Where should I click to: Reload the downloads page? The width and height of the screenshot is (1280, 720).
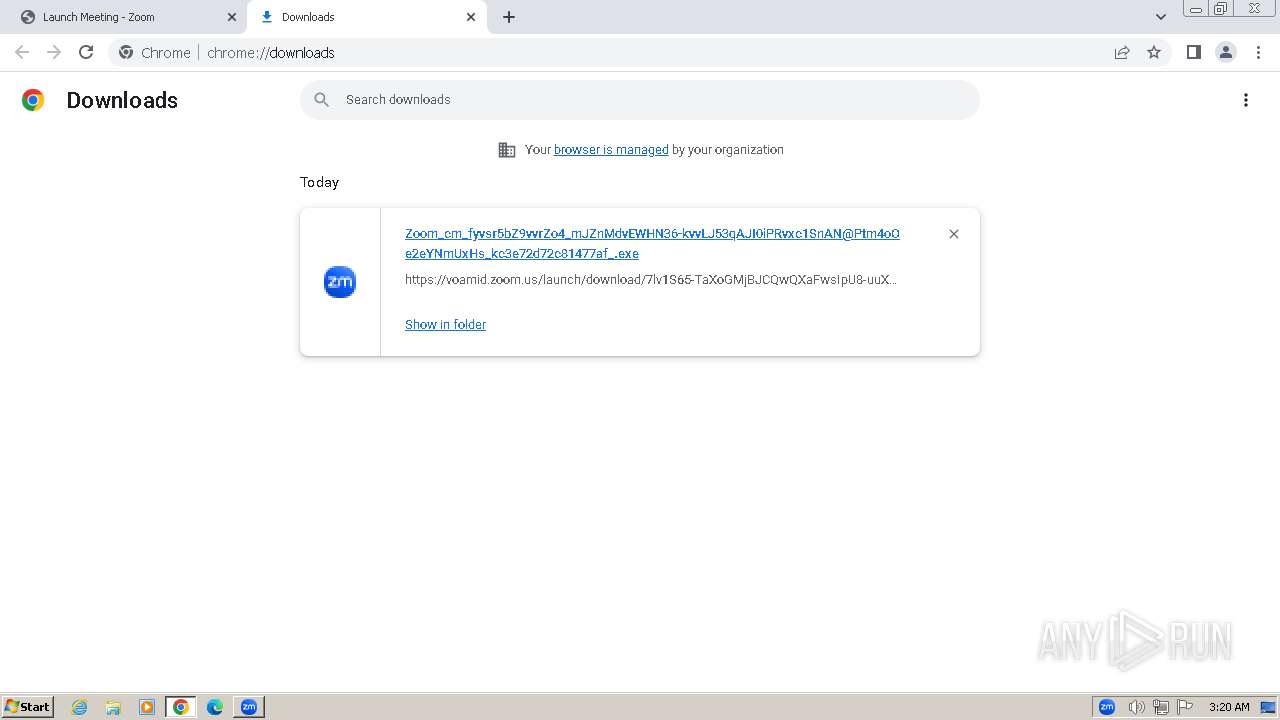(86, 52)
